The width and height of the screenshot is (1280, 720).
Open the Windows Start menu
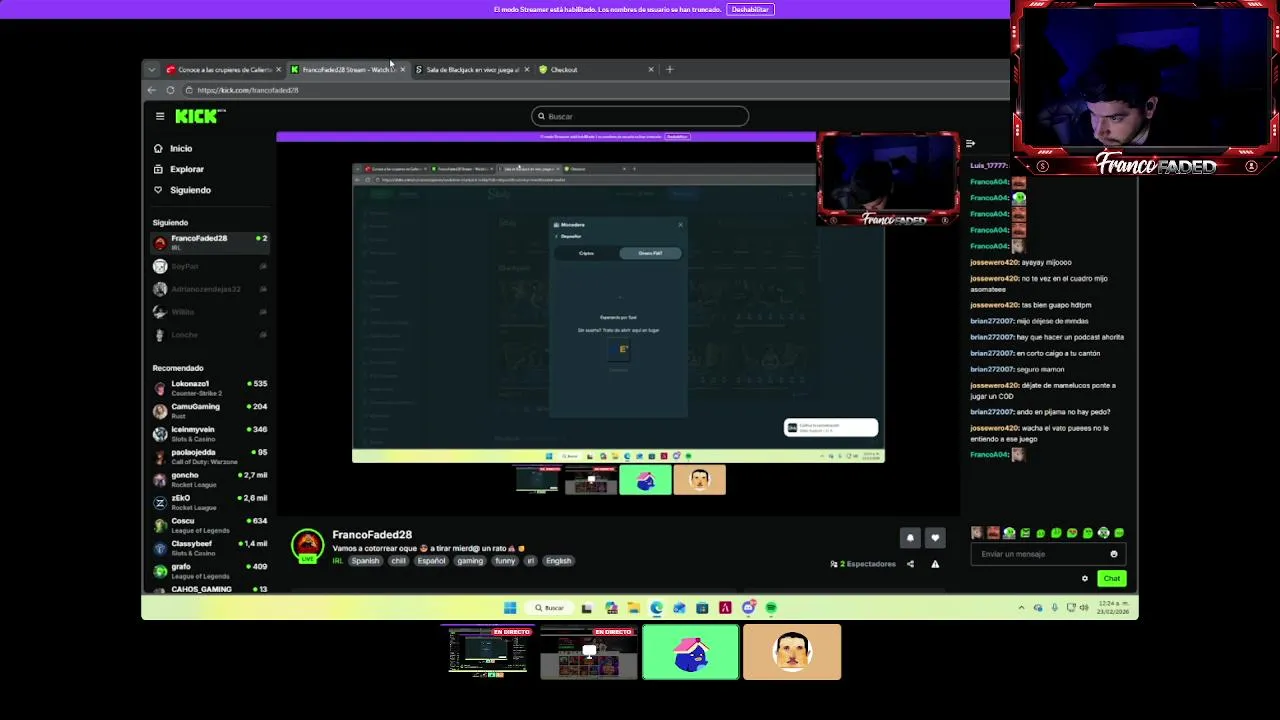pyautogui.click(x=510, y=608)
